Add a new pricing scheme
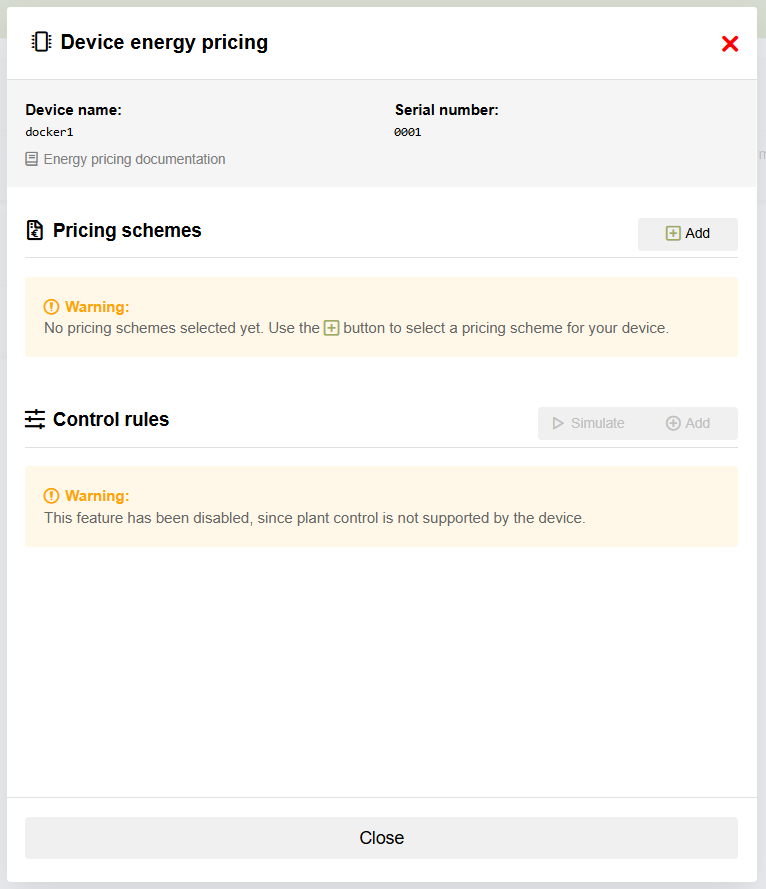 click(x=688, y=234)
